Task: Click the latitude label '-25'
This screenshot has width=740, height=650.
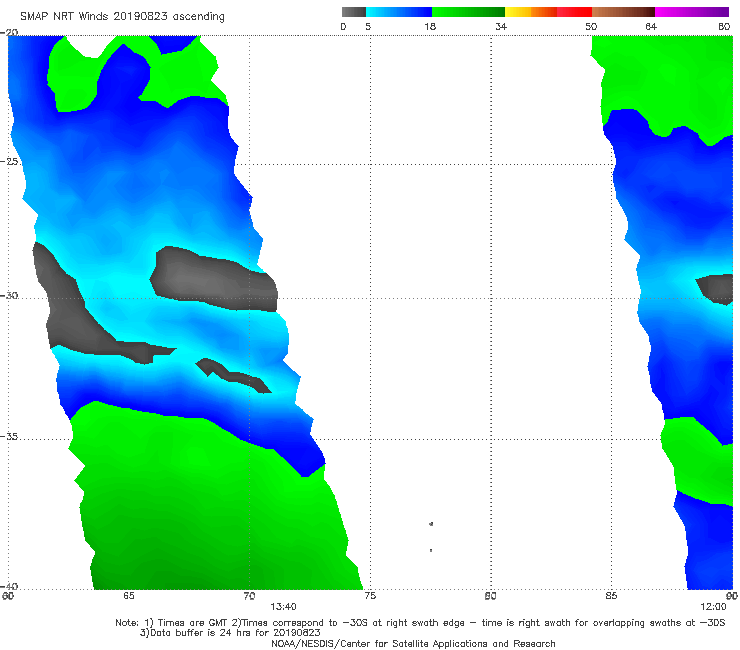Action: (9, 161)
